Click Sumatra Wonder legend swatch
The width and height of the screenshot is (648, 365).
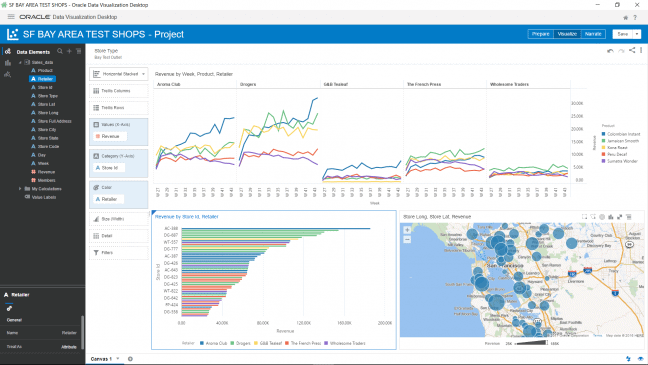(x=603, y=161)
